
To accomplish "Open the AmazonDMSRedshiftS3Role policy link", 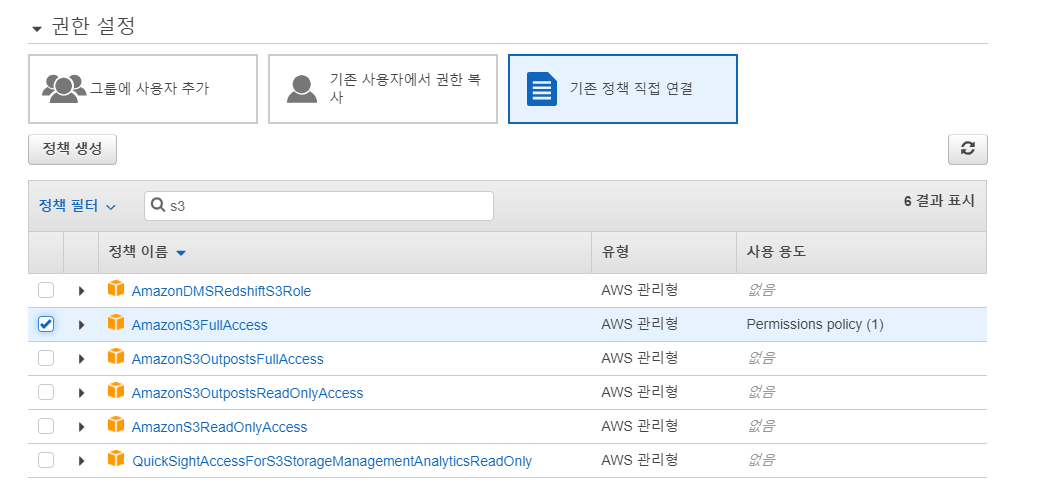I will [x=221, y=292].
